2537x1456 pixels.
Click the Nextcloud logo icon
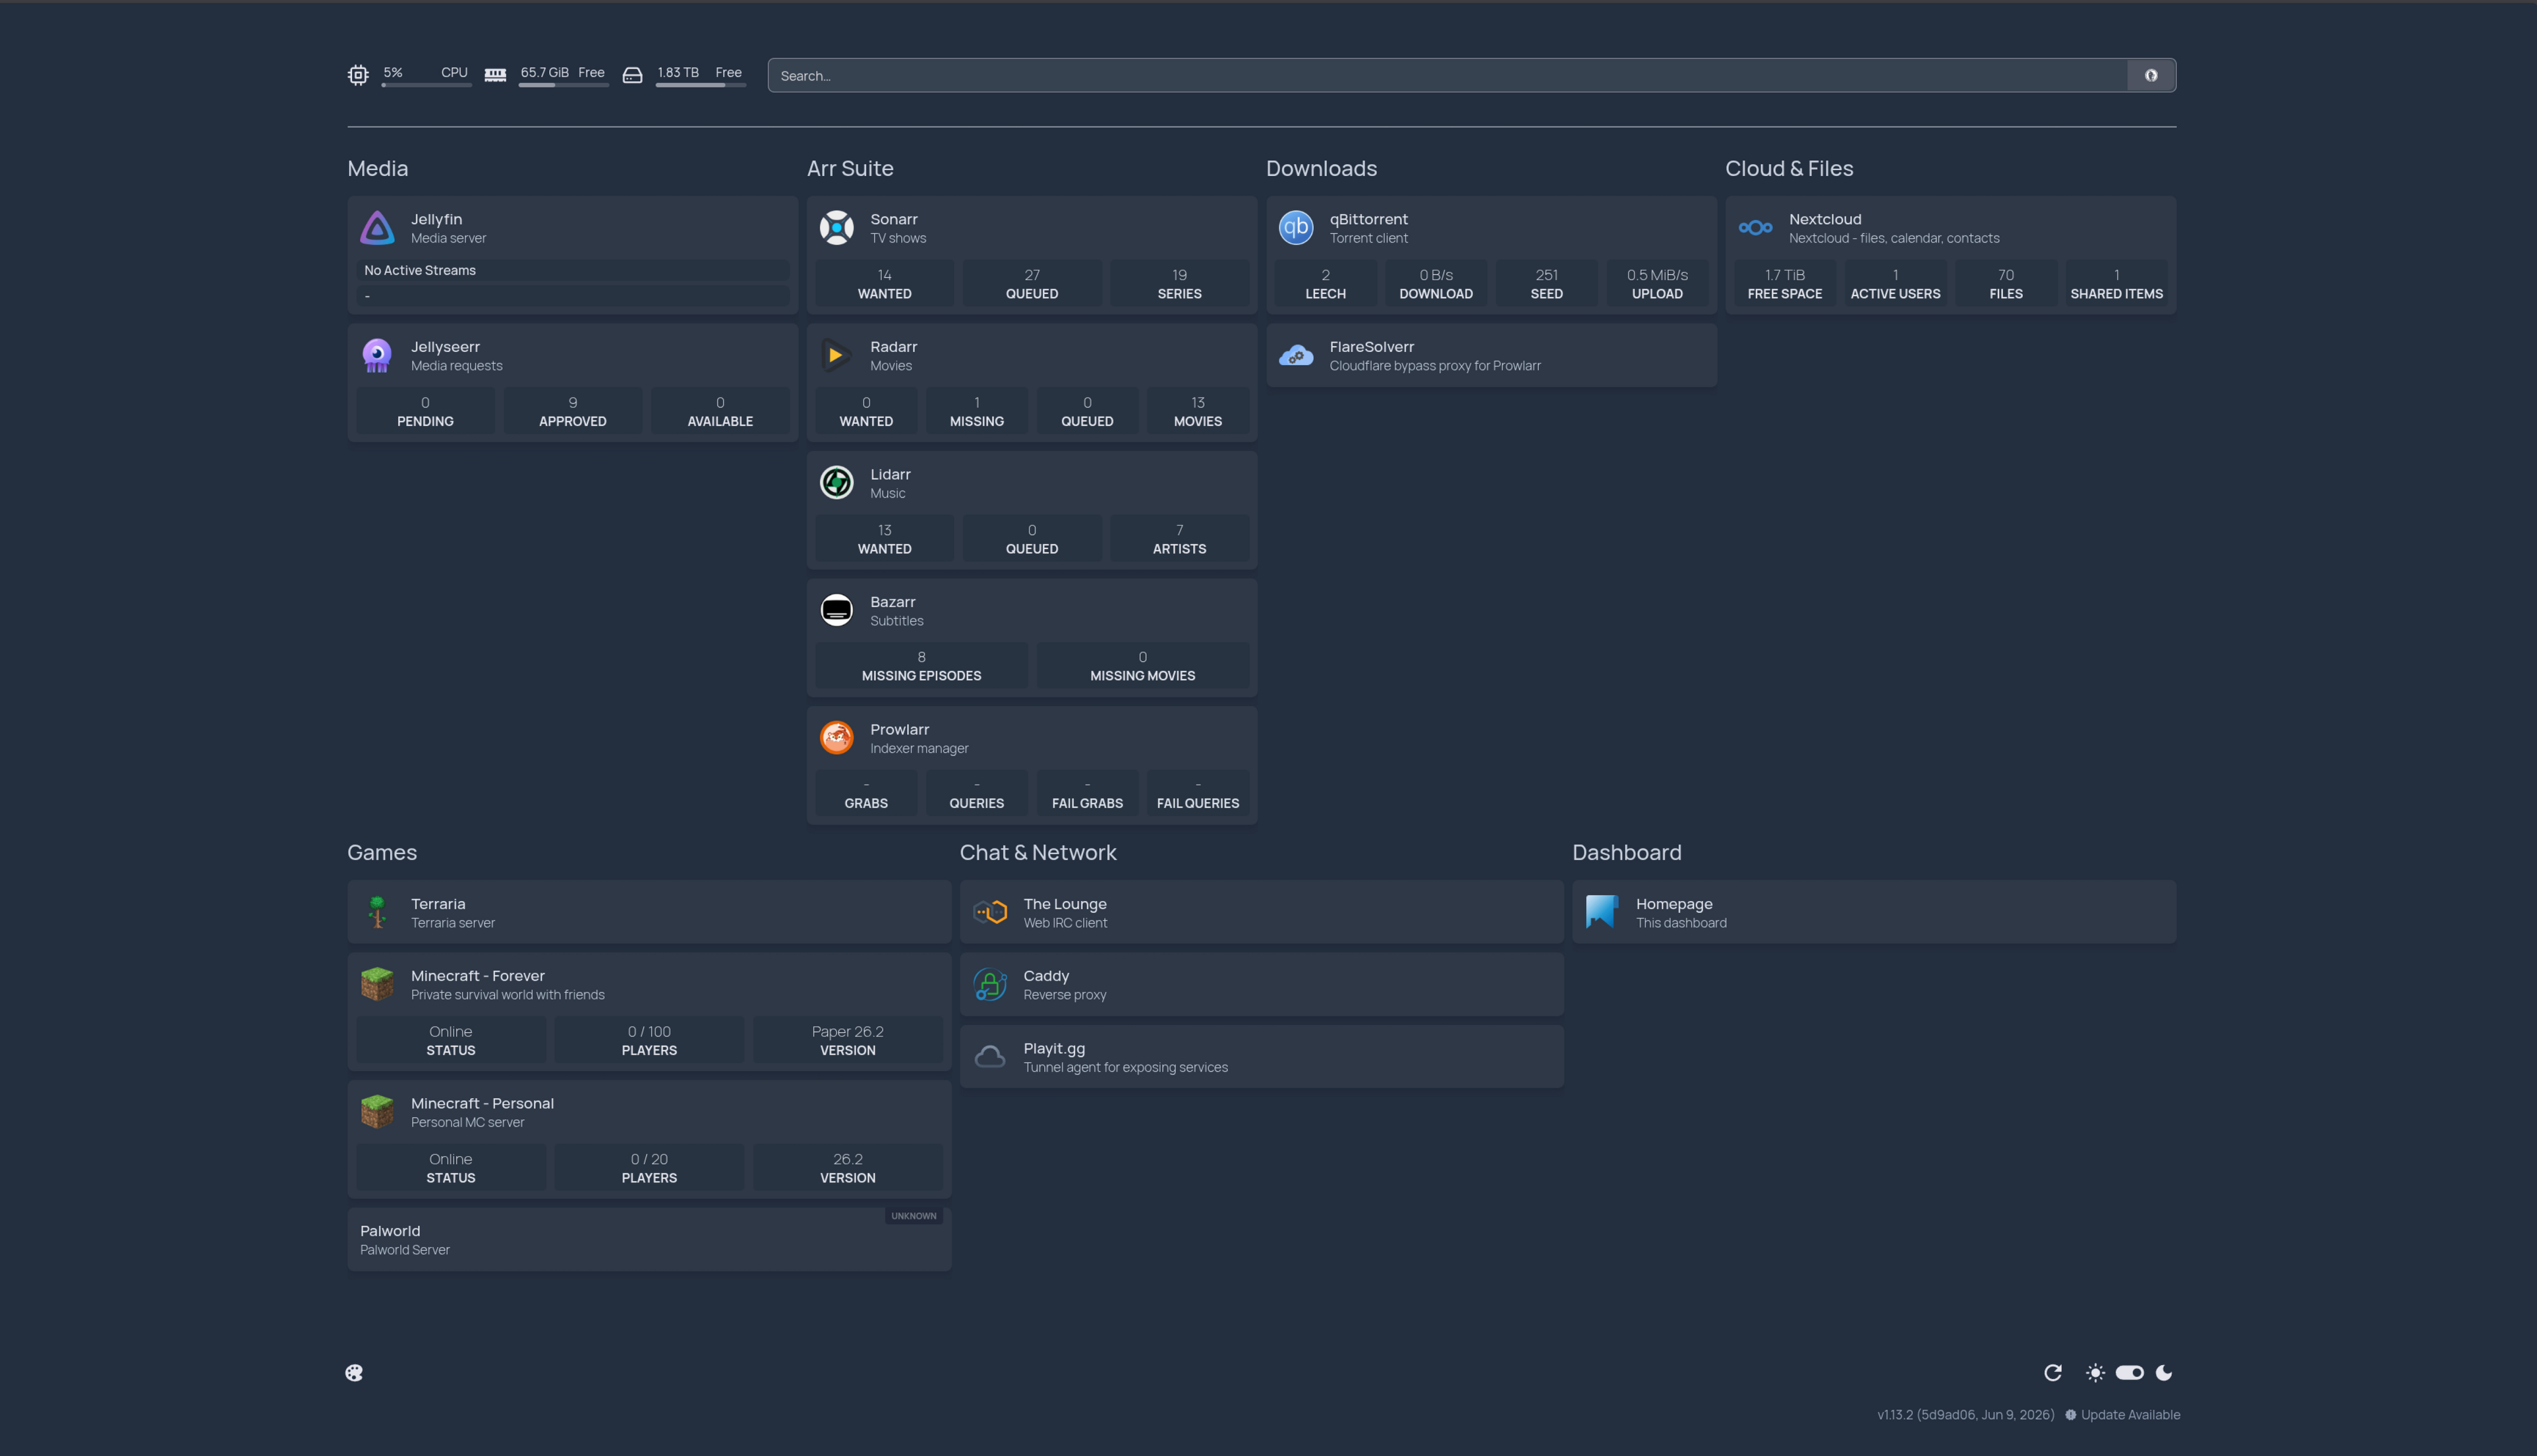click(1755, 228)
